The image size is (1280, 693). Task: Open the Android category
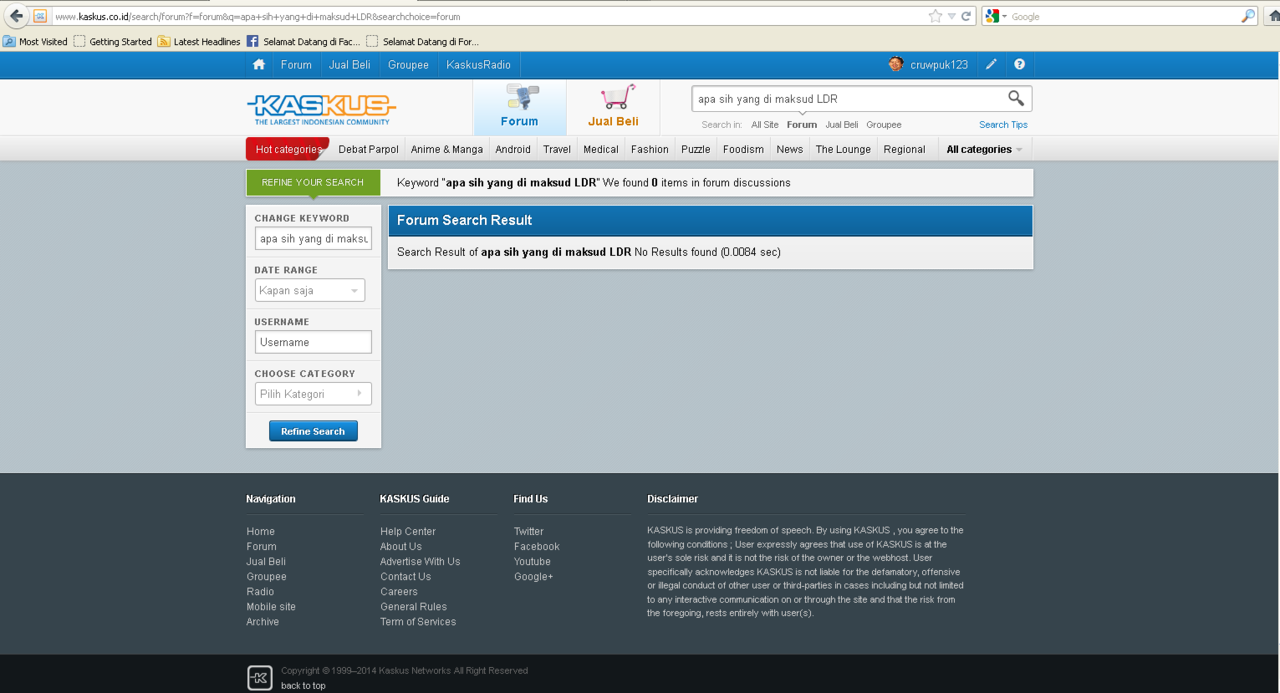pos(513,149)
